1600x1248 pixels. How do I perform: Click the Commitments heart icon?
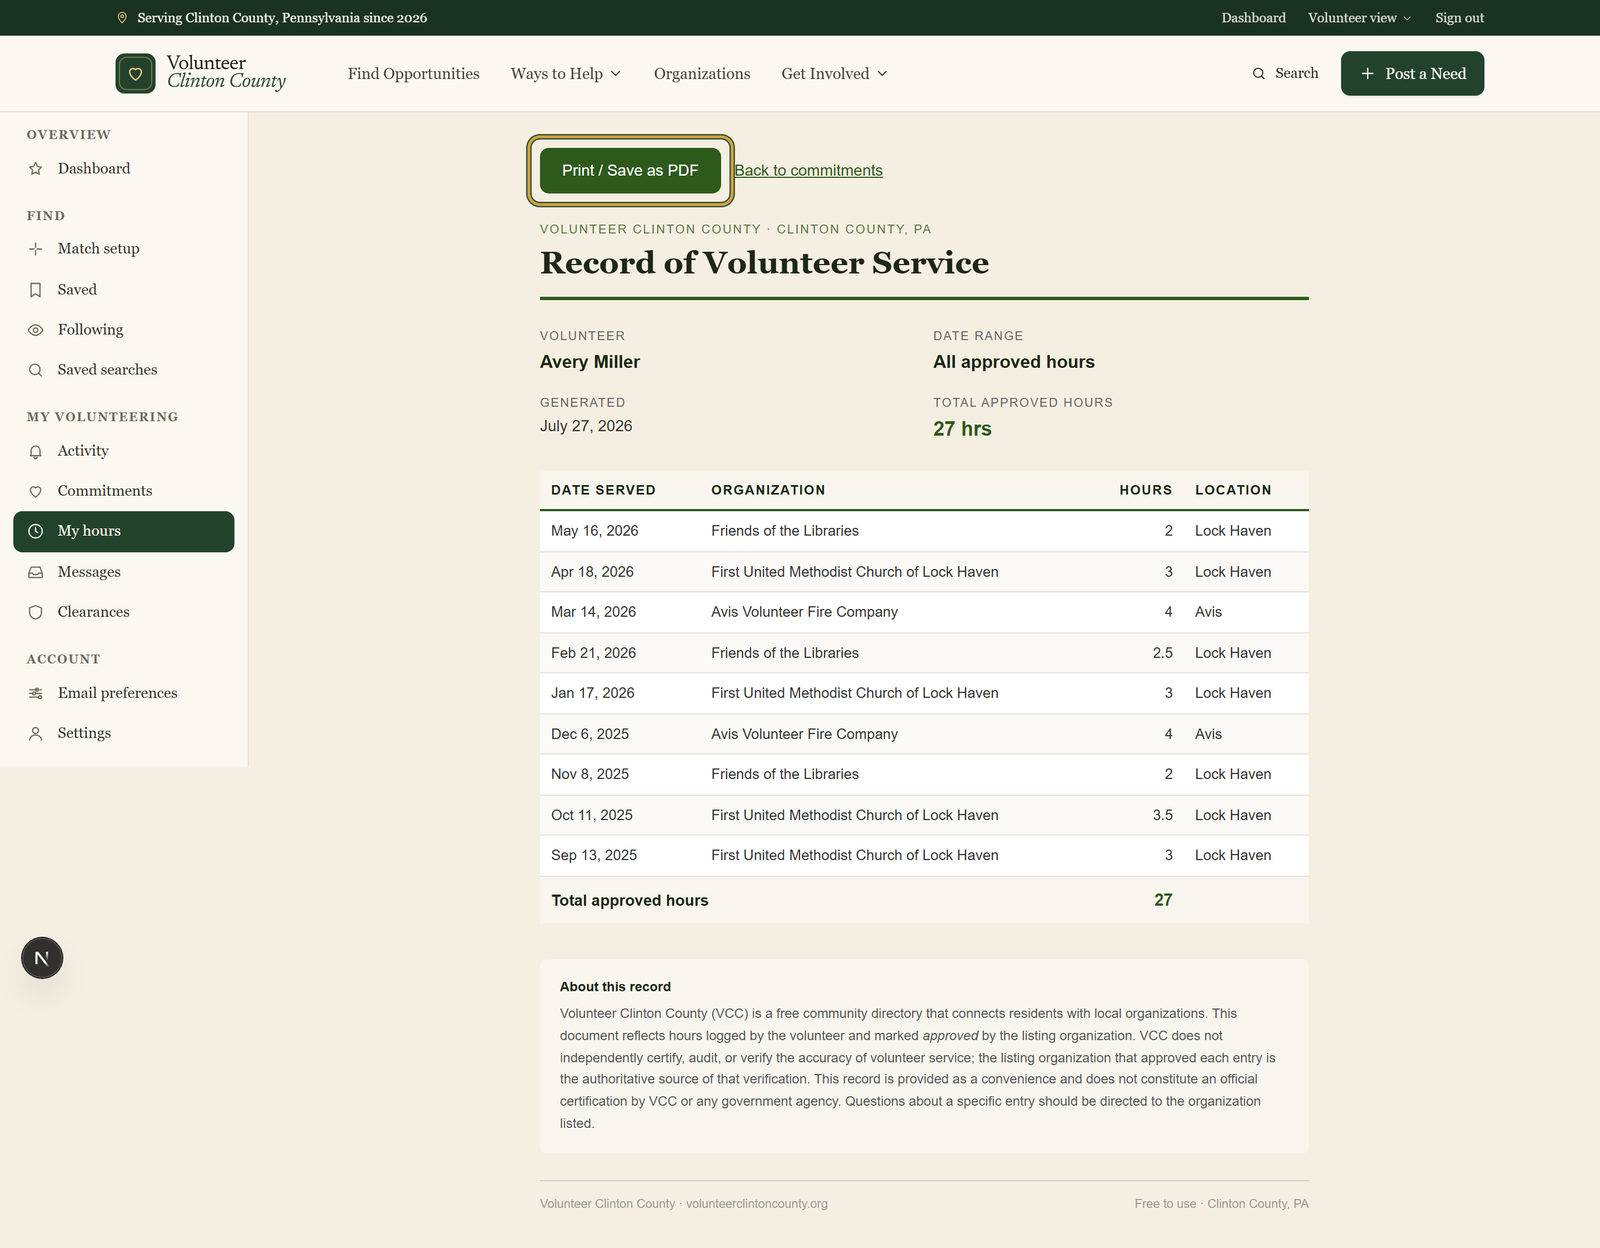(36, 492)
